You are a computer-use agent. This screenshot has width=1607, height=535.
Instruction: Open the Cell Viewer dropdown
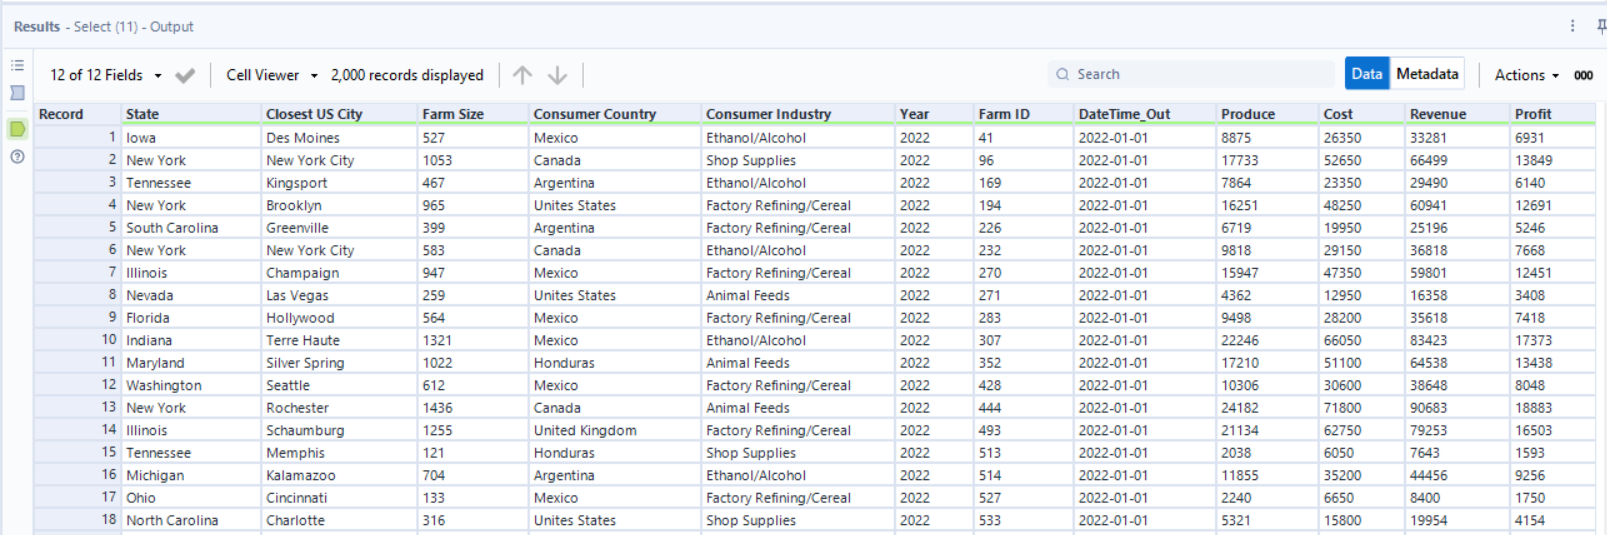(271, 75)
